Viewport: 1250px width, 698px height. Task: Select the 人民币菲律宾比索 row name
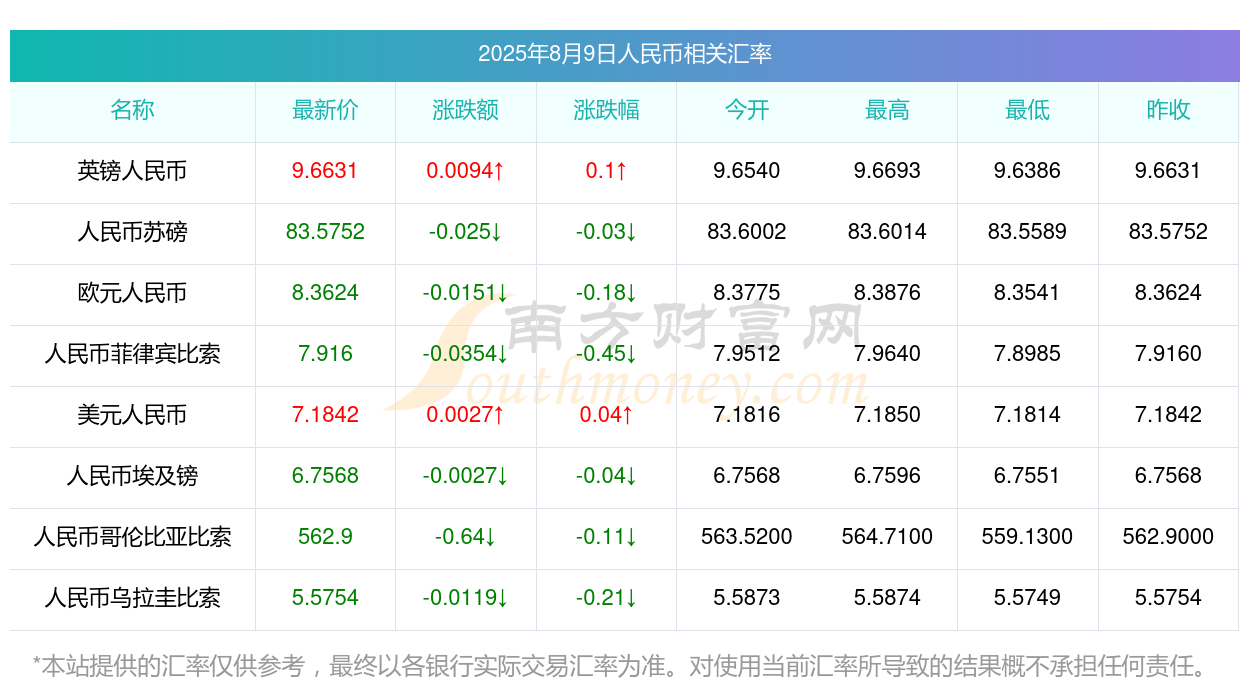132,354
